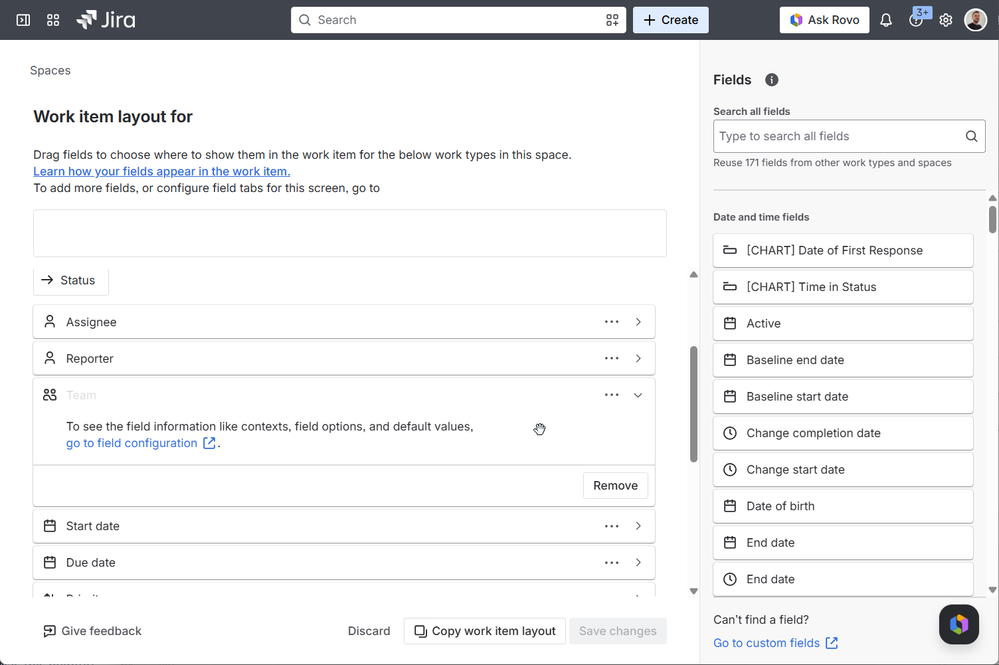This screenshot has width=999, height=665.
Task: Open the app switcher grid icon
Action: [53, 20]
